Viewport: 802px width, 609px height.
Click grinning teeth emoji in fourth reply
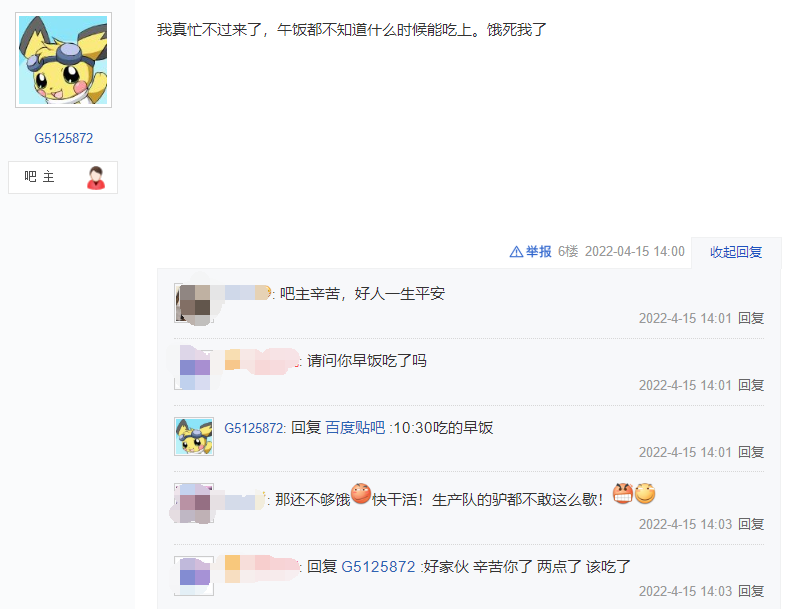tap(623, 493)
